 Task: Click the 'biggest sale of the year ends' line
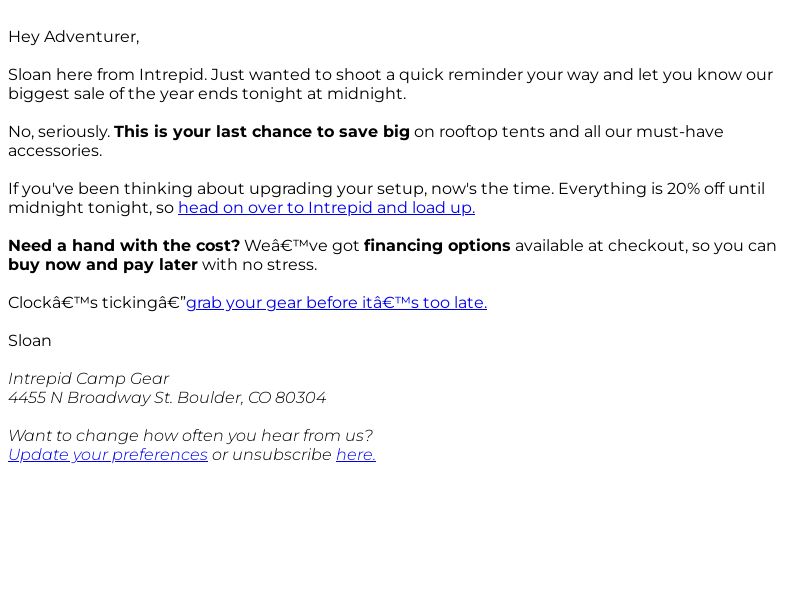pyautogui.click(x=207, y=94)
